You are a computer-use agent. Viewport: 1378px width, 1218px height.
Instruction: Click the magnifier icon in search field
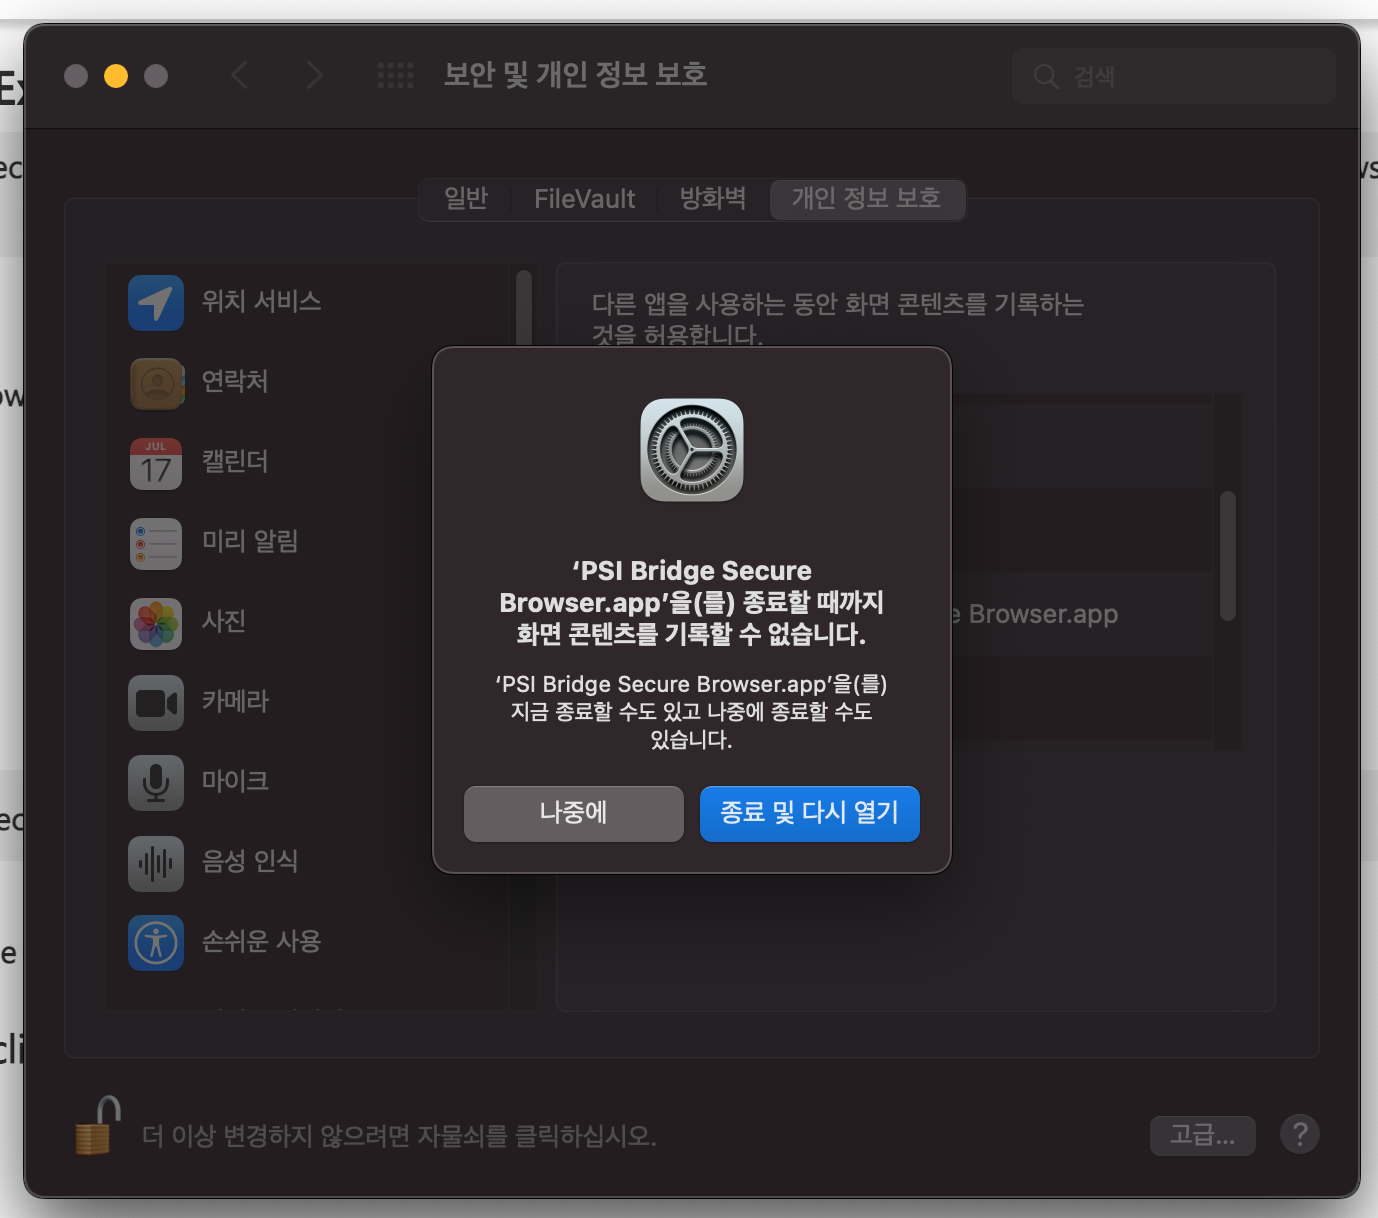tap(1046, 76)
